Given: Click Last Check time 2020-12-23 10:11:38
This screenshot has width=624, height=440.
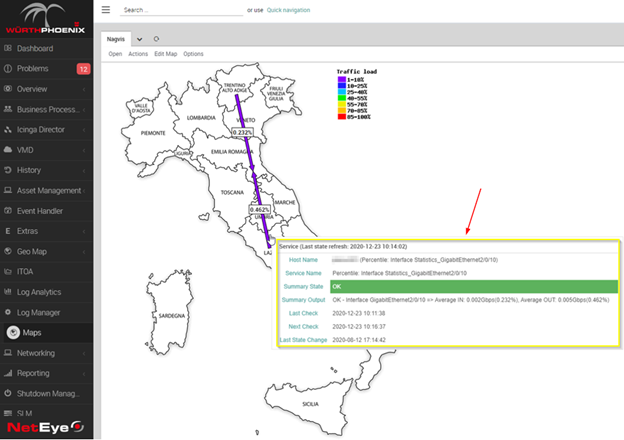Looking at the screenshot, I should [x=359, y=313].
